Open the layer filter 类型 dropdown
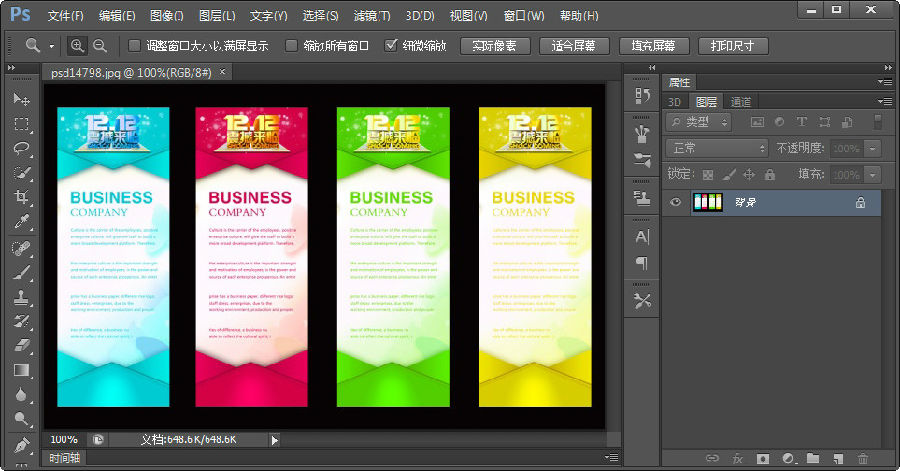Image resolution: width=900 pixels, height=471 pixels. click(698, 121)
